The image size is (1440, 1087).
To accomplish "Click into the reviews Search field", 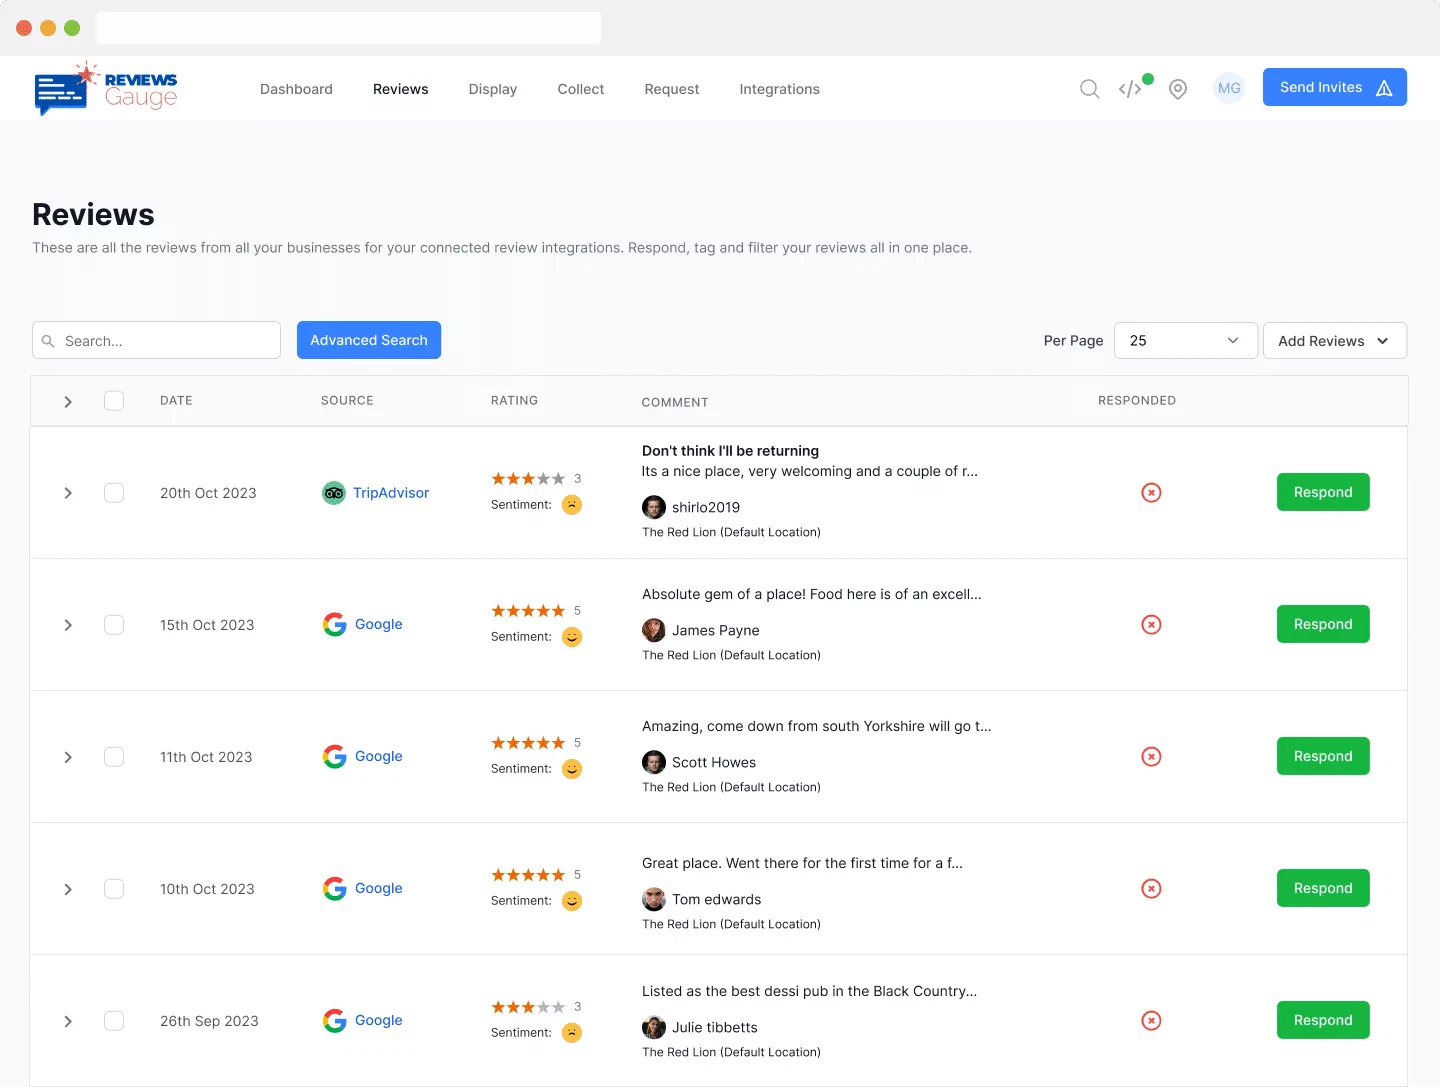I will 166,341.
